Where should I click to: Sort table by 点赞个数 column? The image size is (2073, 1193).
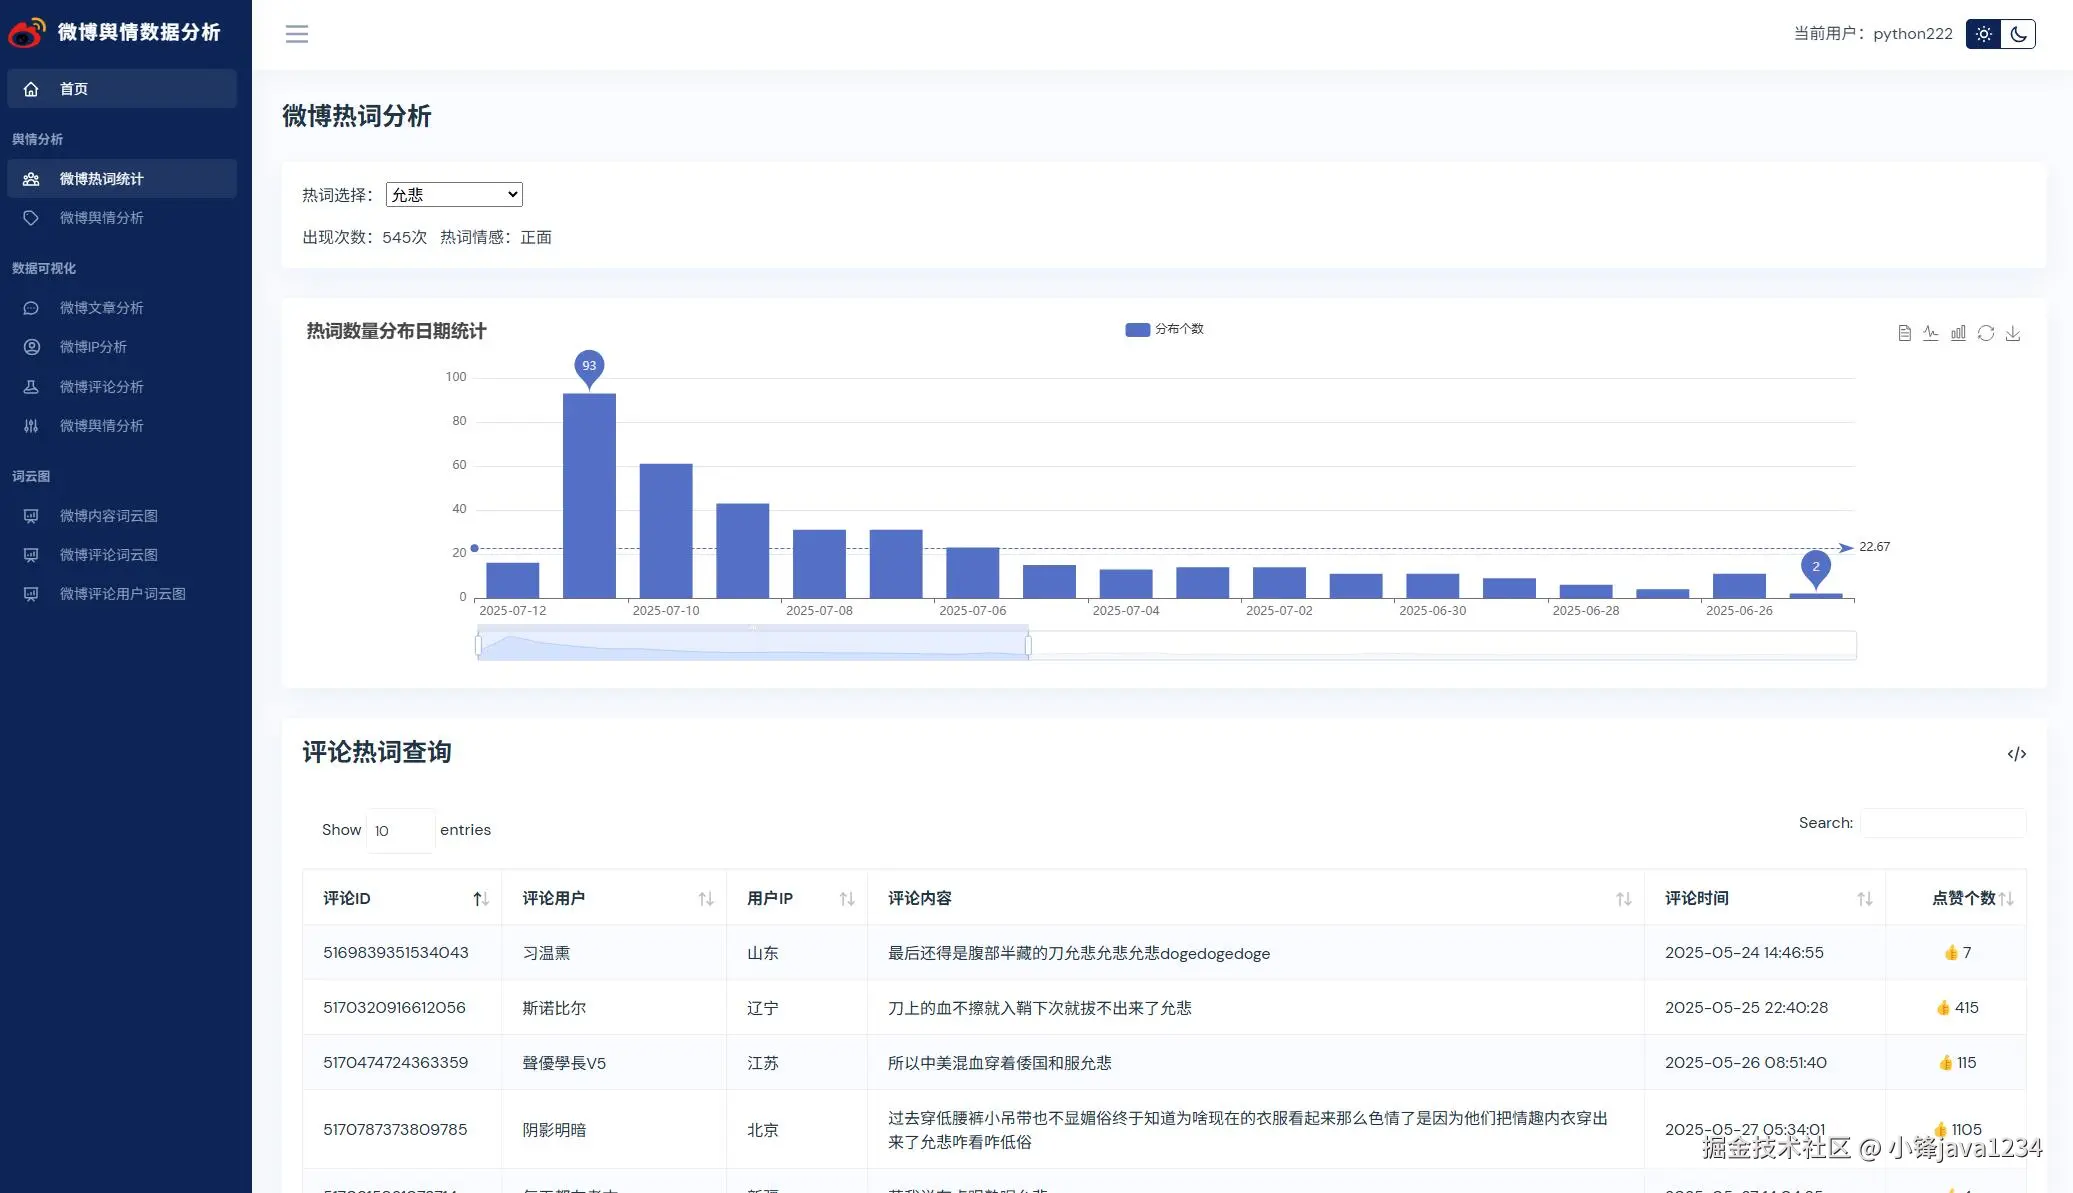click(x=1963, y=898)
